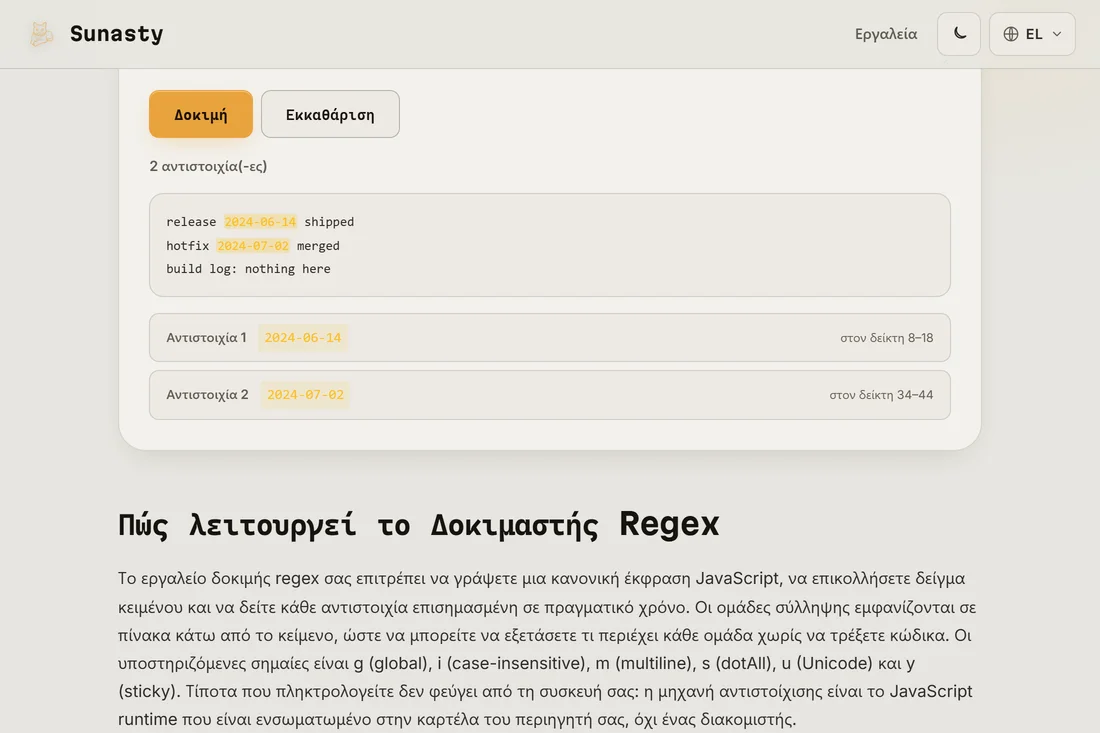Open the EL language dropdown
The image size is (1100, 733).
[x=1032, y=34]
